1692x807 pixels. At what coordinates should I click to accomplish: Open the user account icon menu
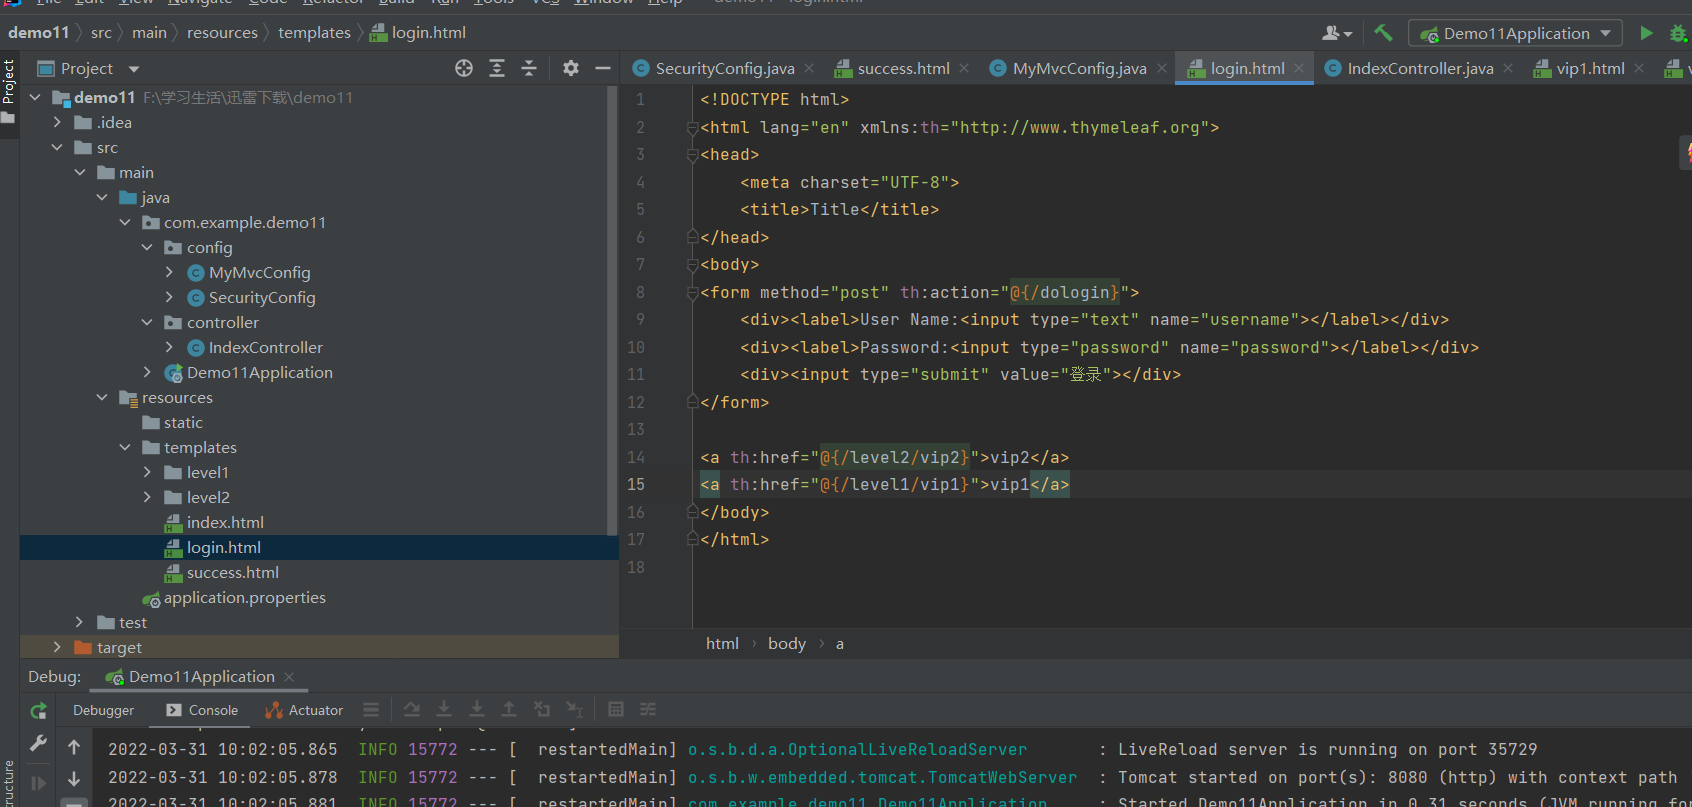(x=1337, y=33)
